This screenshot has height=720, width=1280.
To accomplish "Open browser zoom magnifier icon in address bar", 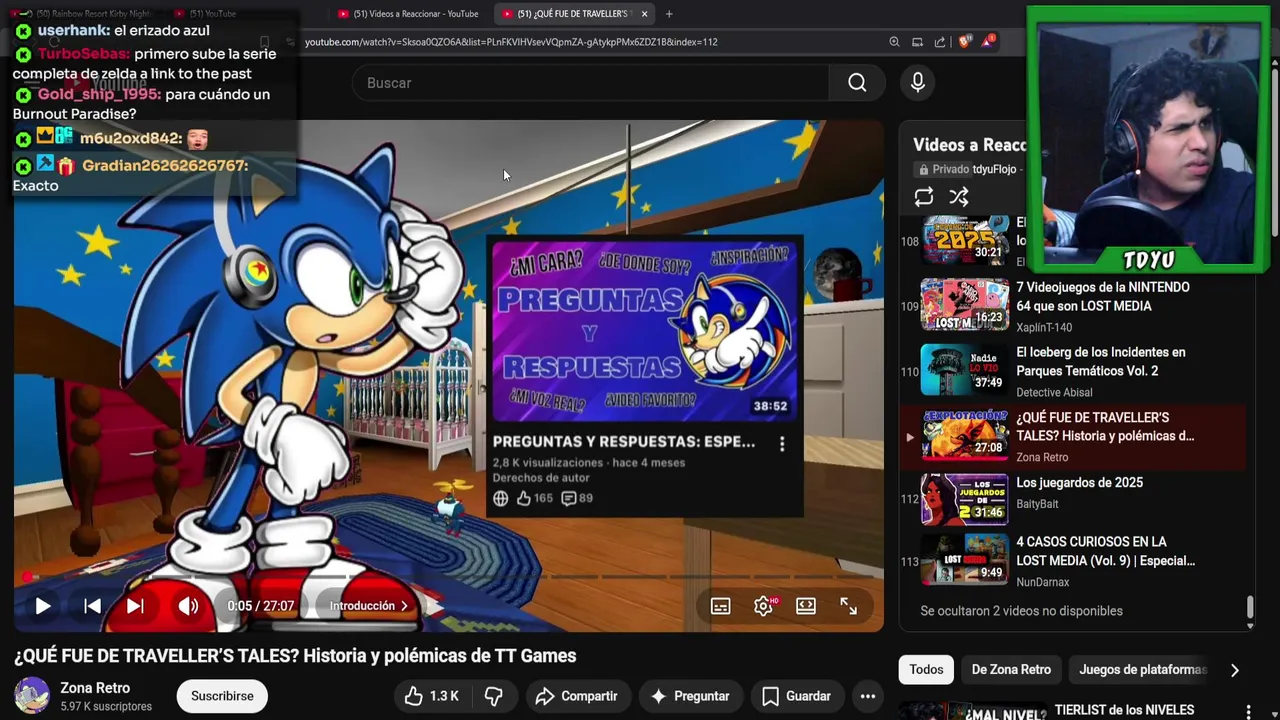I will 894,42.
